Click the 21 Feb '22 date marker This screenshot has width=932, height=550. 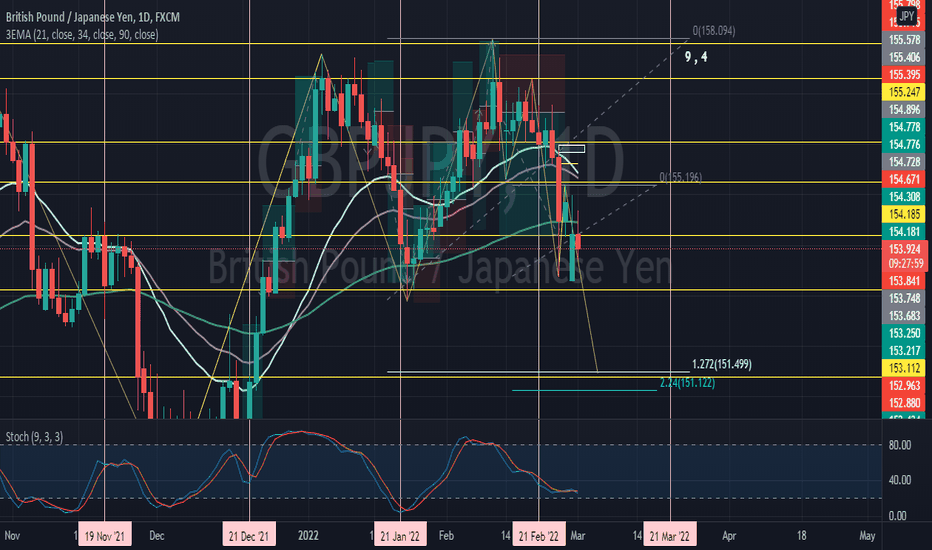pos(539,536)
